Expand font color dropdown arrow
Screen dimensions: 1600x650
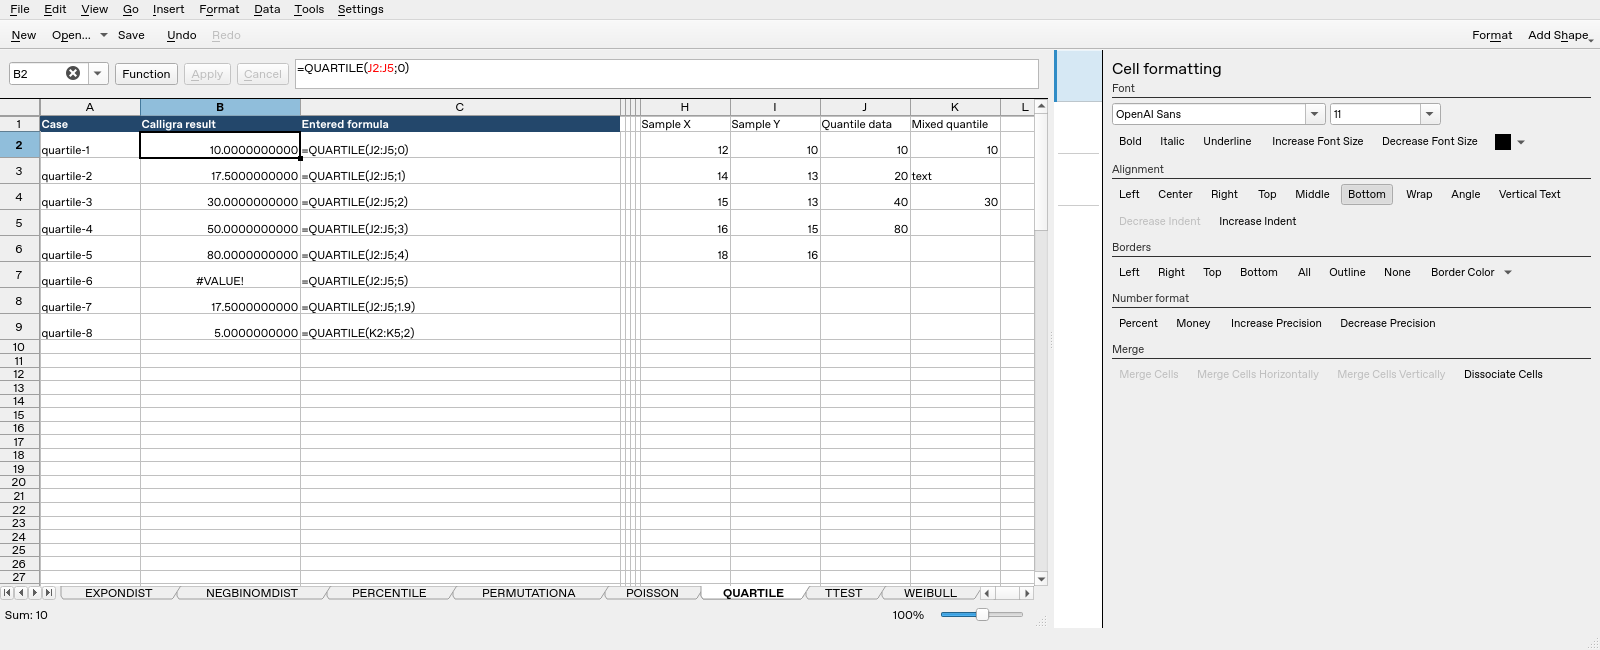[1521, 142]
